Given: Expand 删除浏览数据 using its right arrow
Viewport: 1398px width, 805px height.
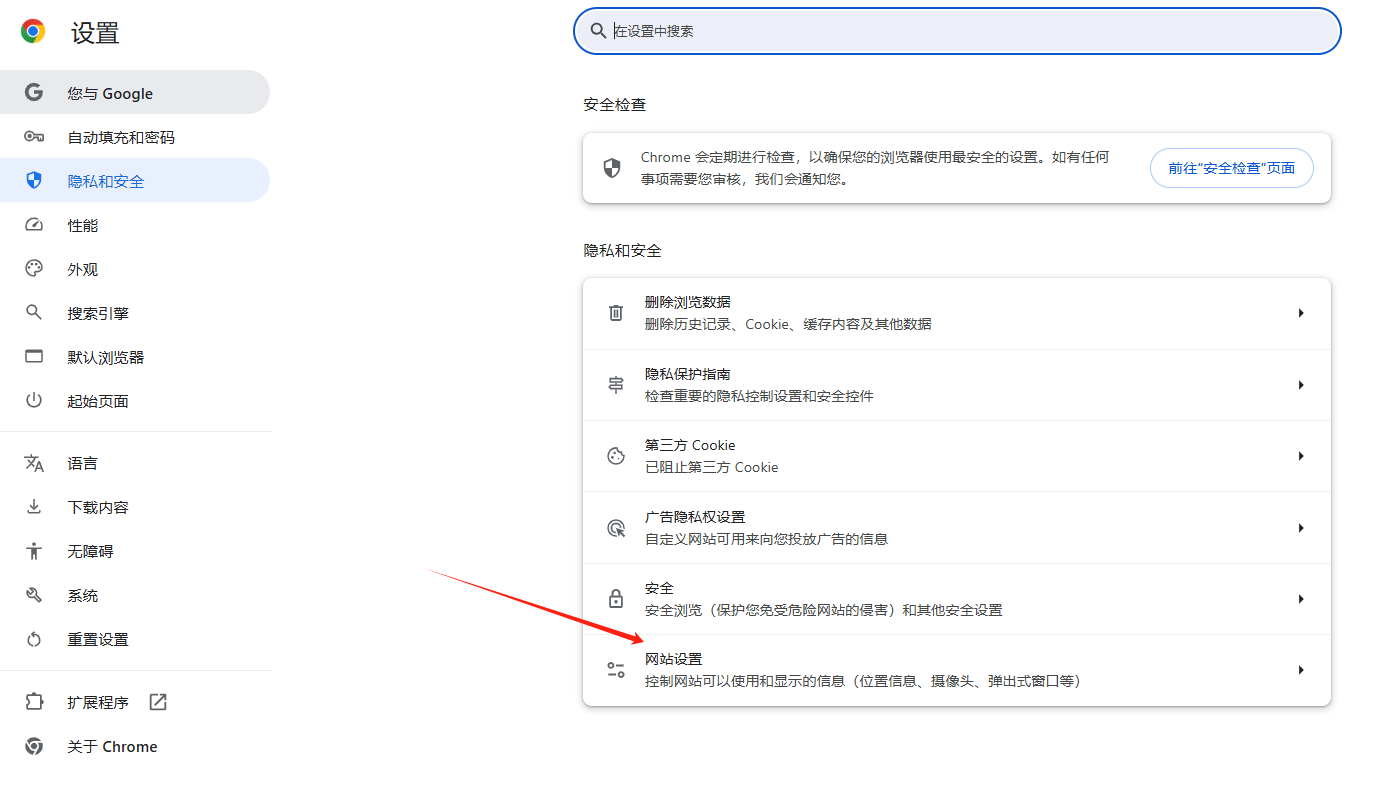Looking at the screenshot, I should [x=1301, y=313].
